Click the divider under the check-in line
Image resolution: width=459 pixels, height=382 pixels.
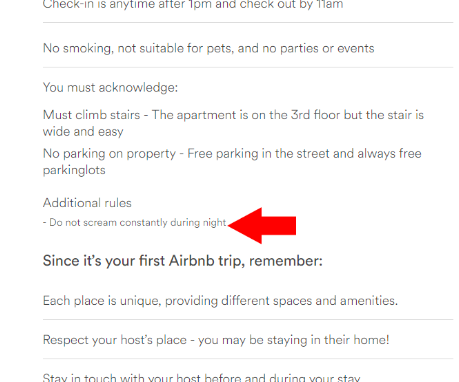point(248,23)
